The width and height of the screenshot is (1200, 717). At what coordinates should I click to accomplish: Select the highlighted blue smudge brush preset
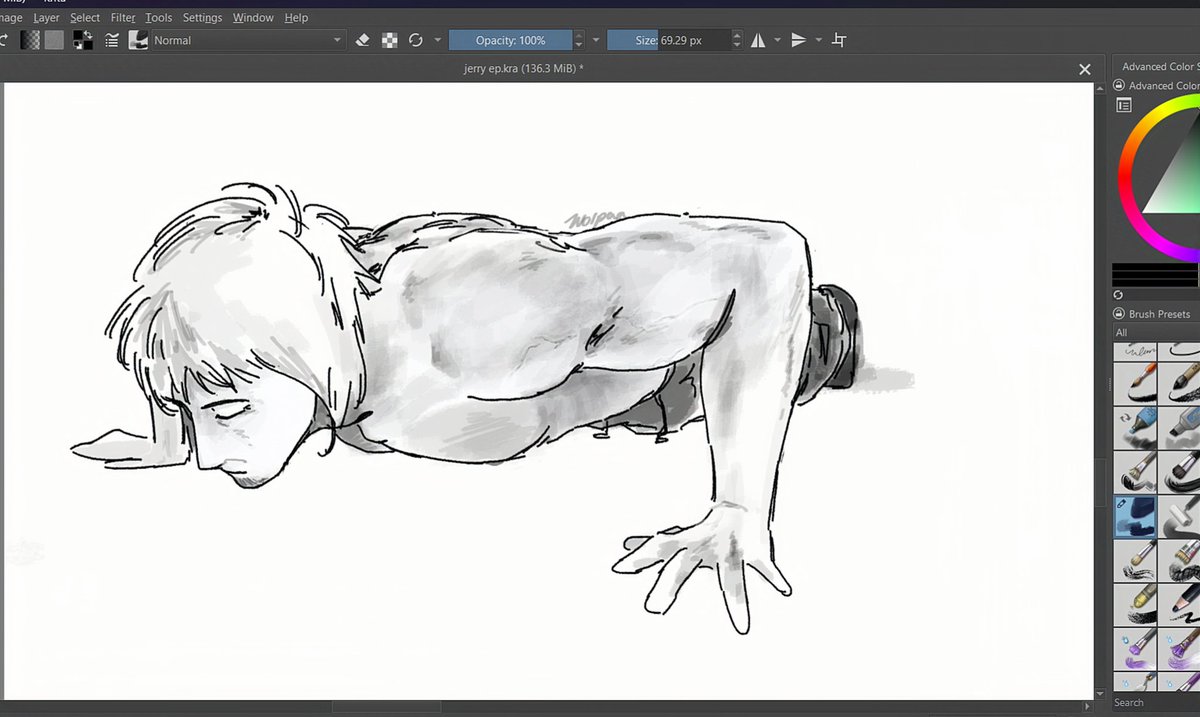pos(1135,516)
